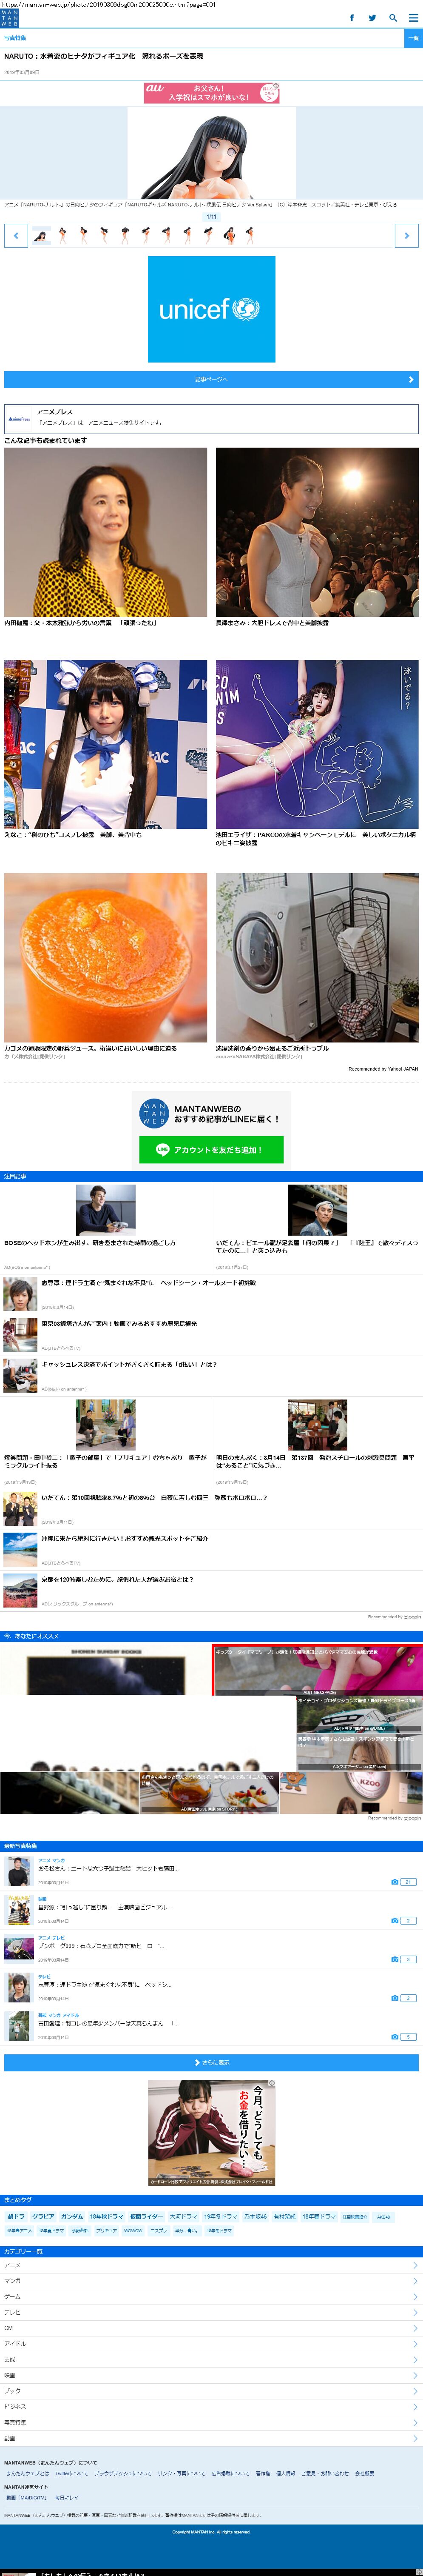This screenshot has height=2576, width=423.
Task: Open the 会社概要 footer link
Action: [365, 2473]
